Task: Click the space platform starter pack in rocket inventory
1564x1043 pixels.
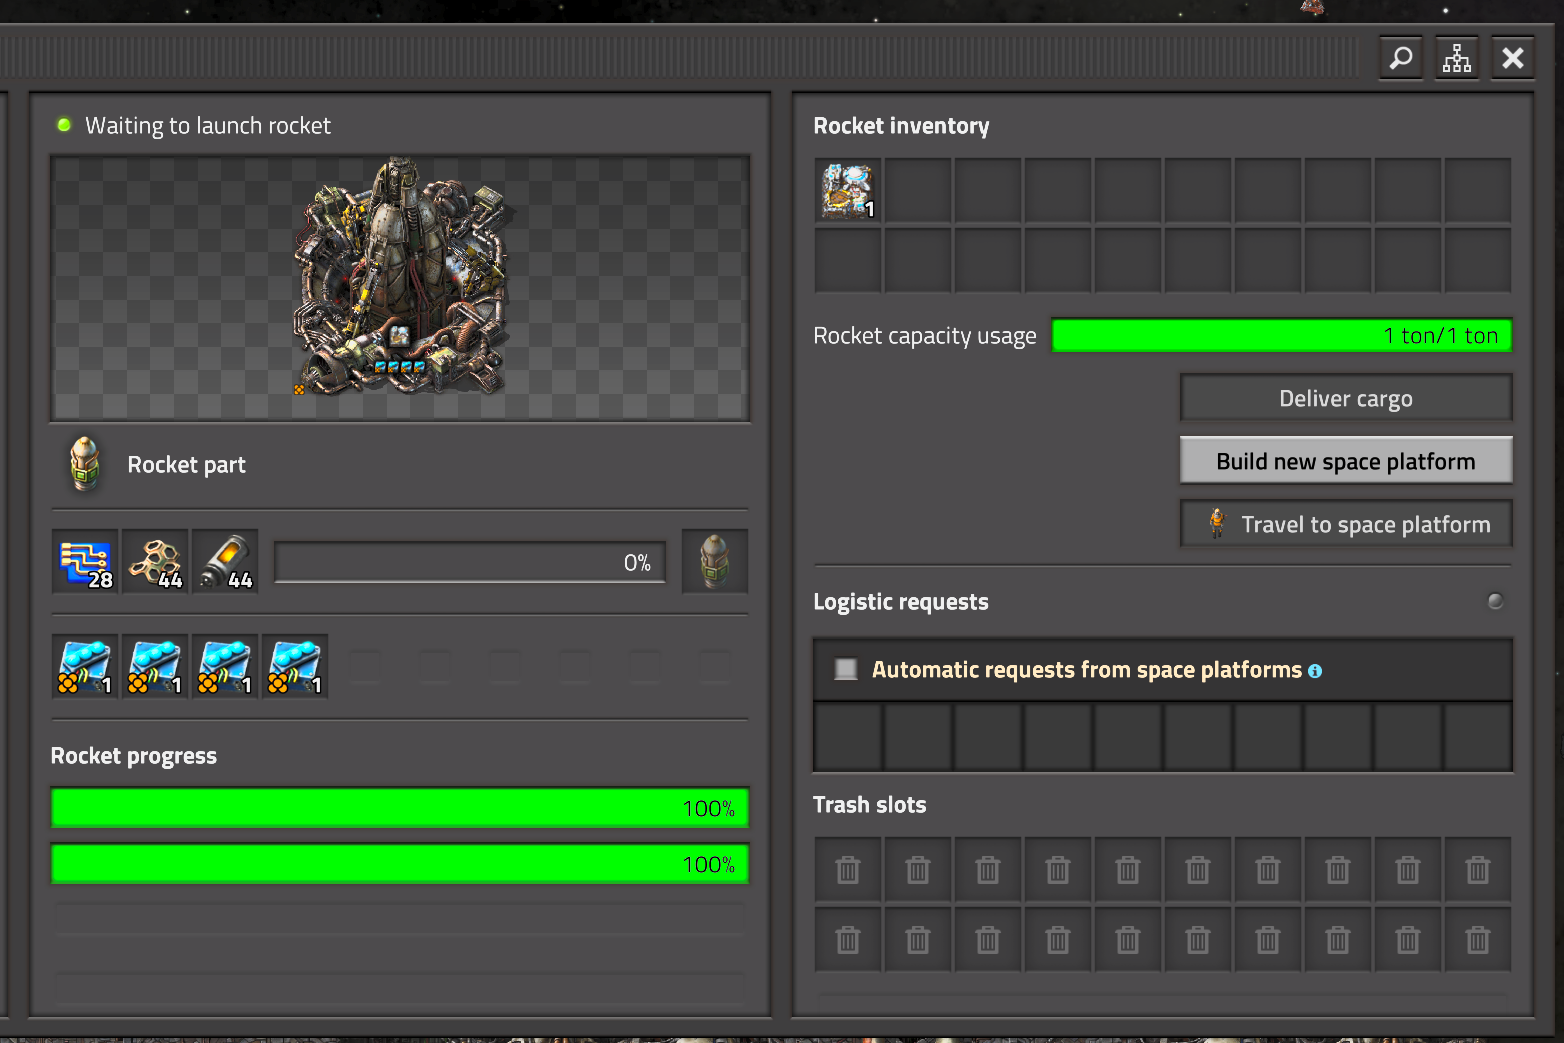Action: click(848, 190)
